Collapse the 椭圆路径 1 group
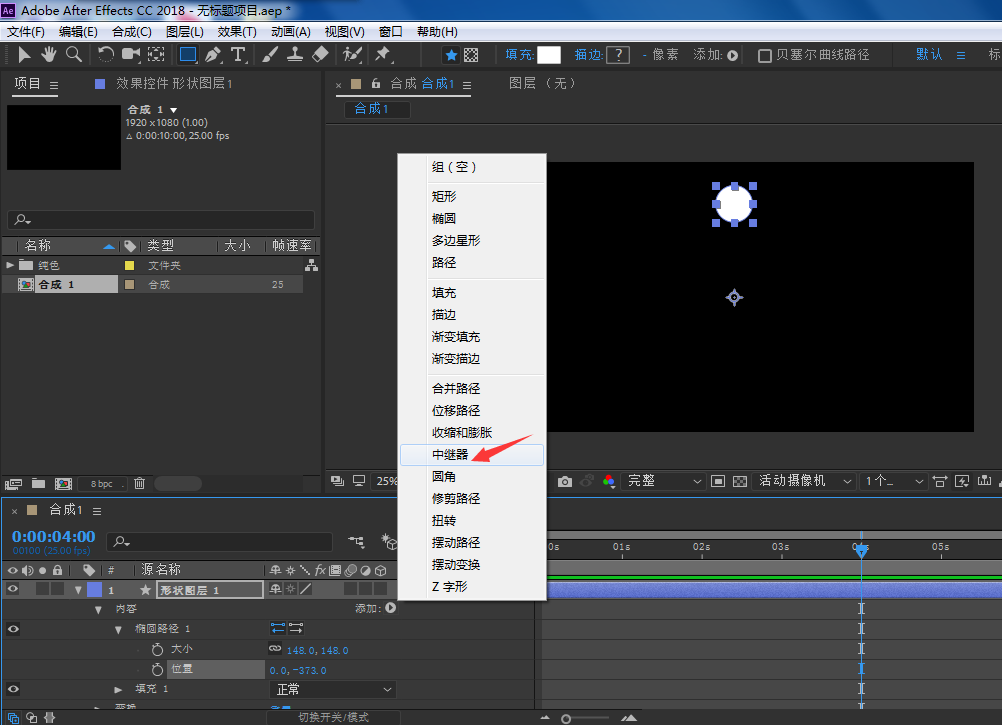Screen dimensions: 1002x725 119,630
